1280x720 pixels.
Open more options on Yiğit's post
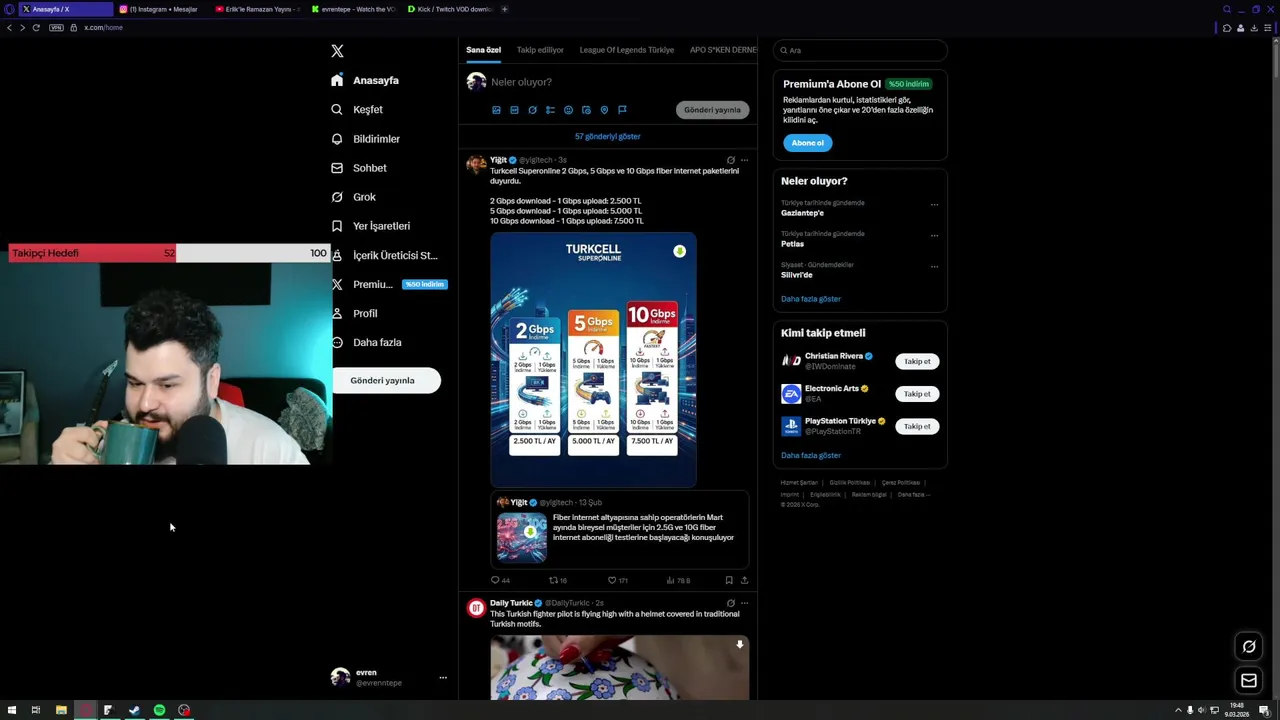[744, 160]
